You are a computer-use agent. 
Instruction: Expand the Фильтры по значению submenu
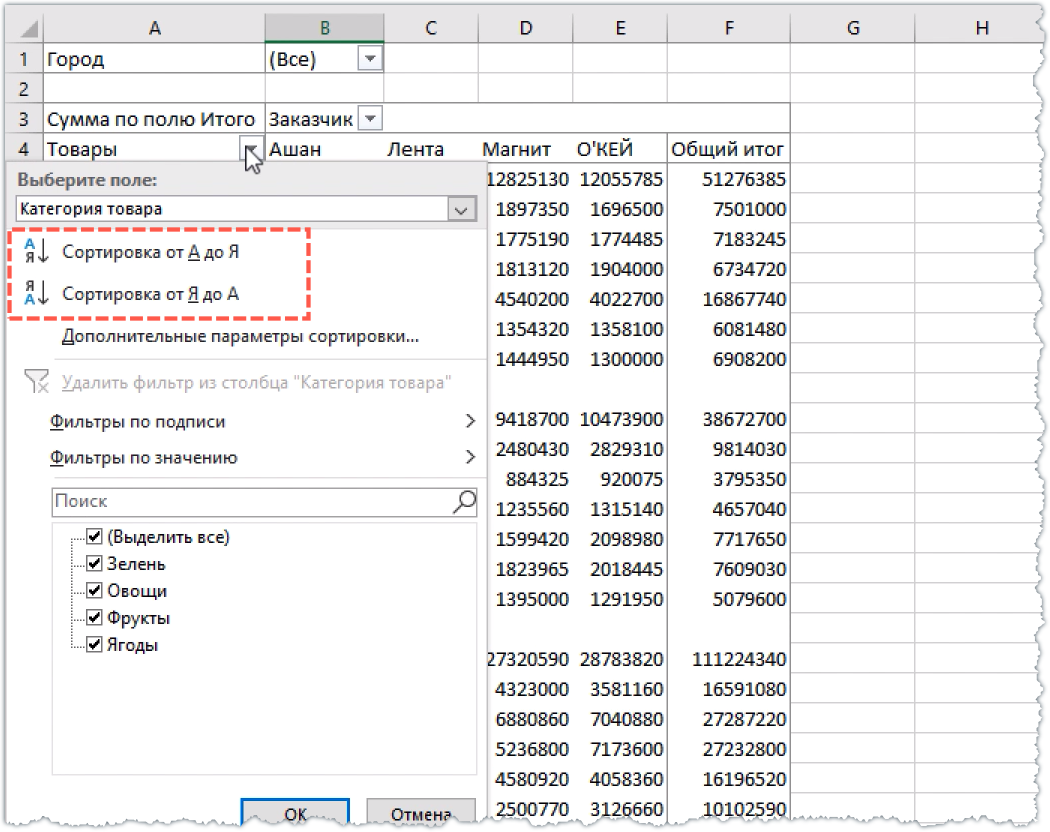click(470, 457)
